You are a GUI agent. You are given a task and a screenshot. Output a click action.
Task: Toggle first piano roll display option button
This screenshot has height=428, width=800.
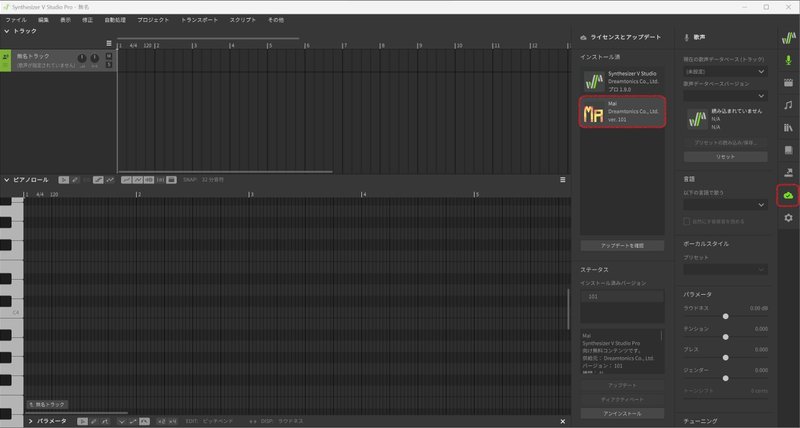click(126, 180)
